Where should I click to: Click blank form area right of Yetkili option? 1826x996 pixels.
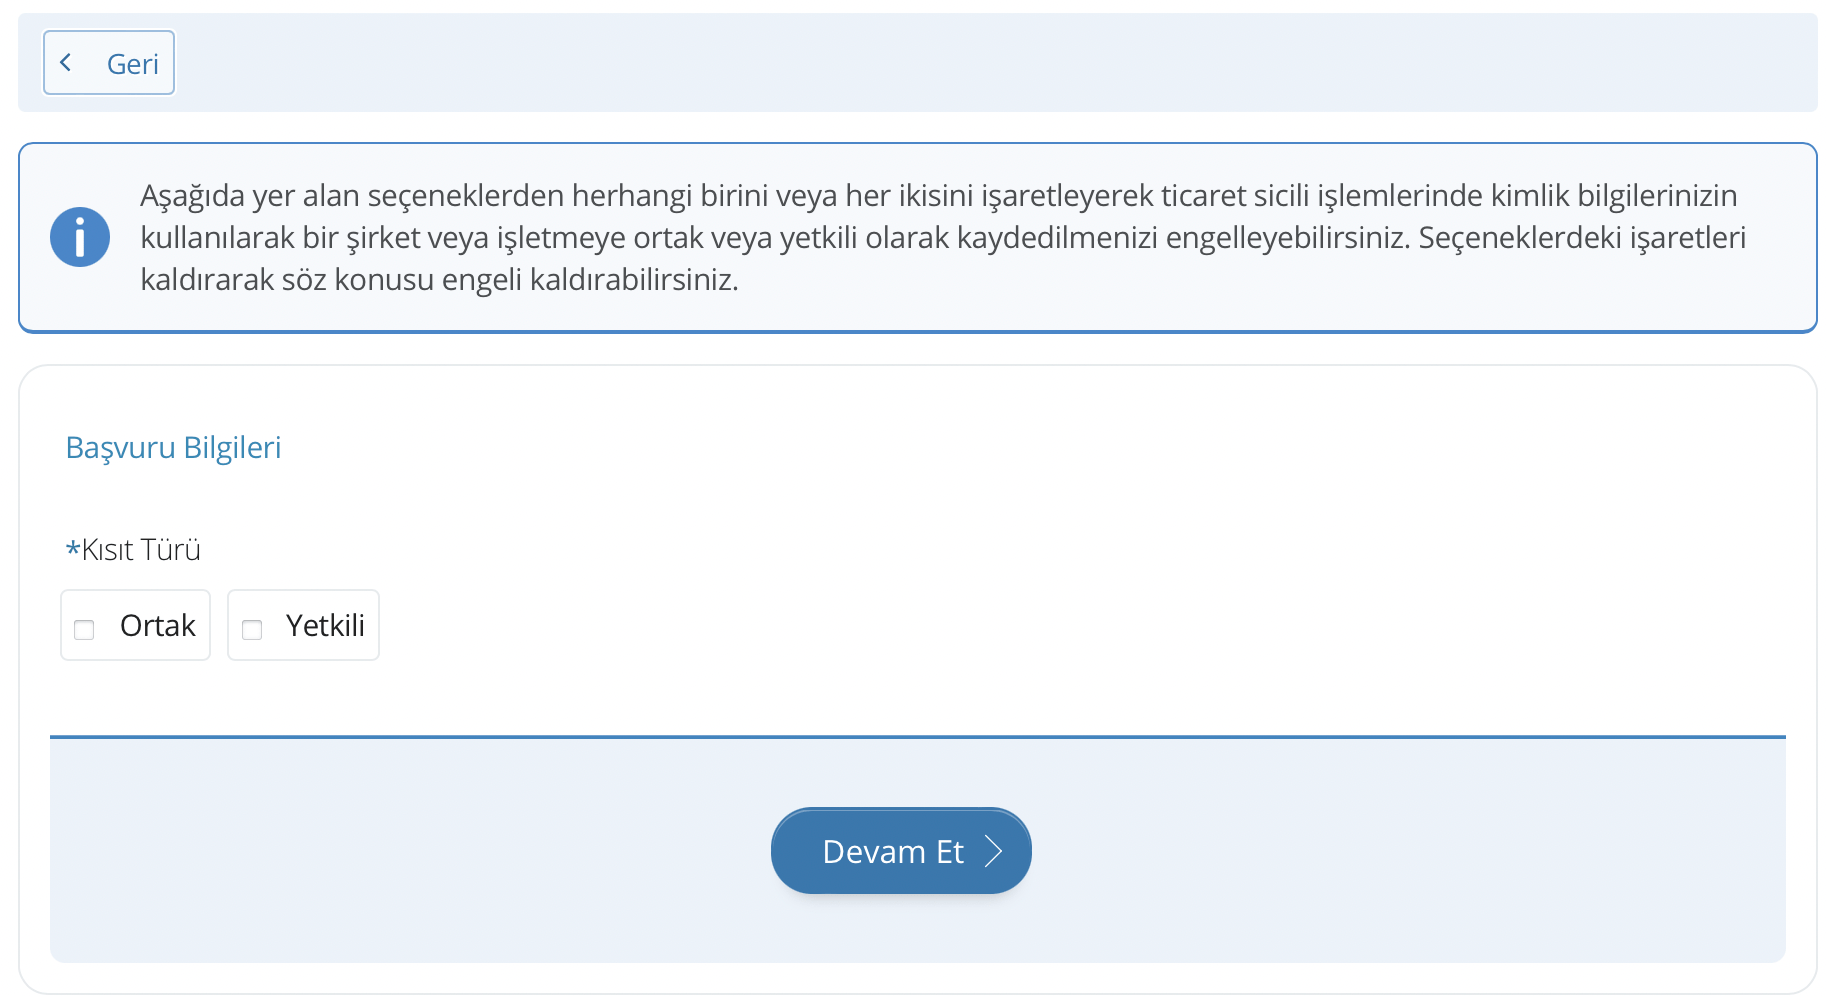(1000, 626)
